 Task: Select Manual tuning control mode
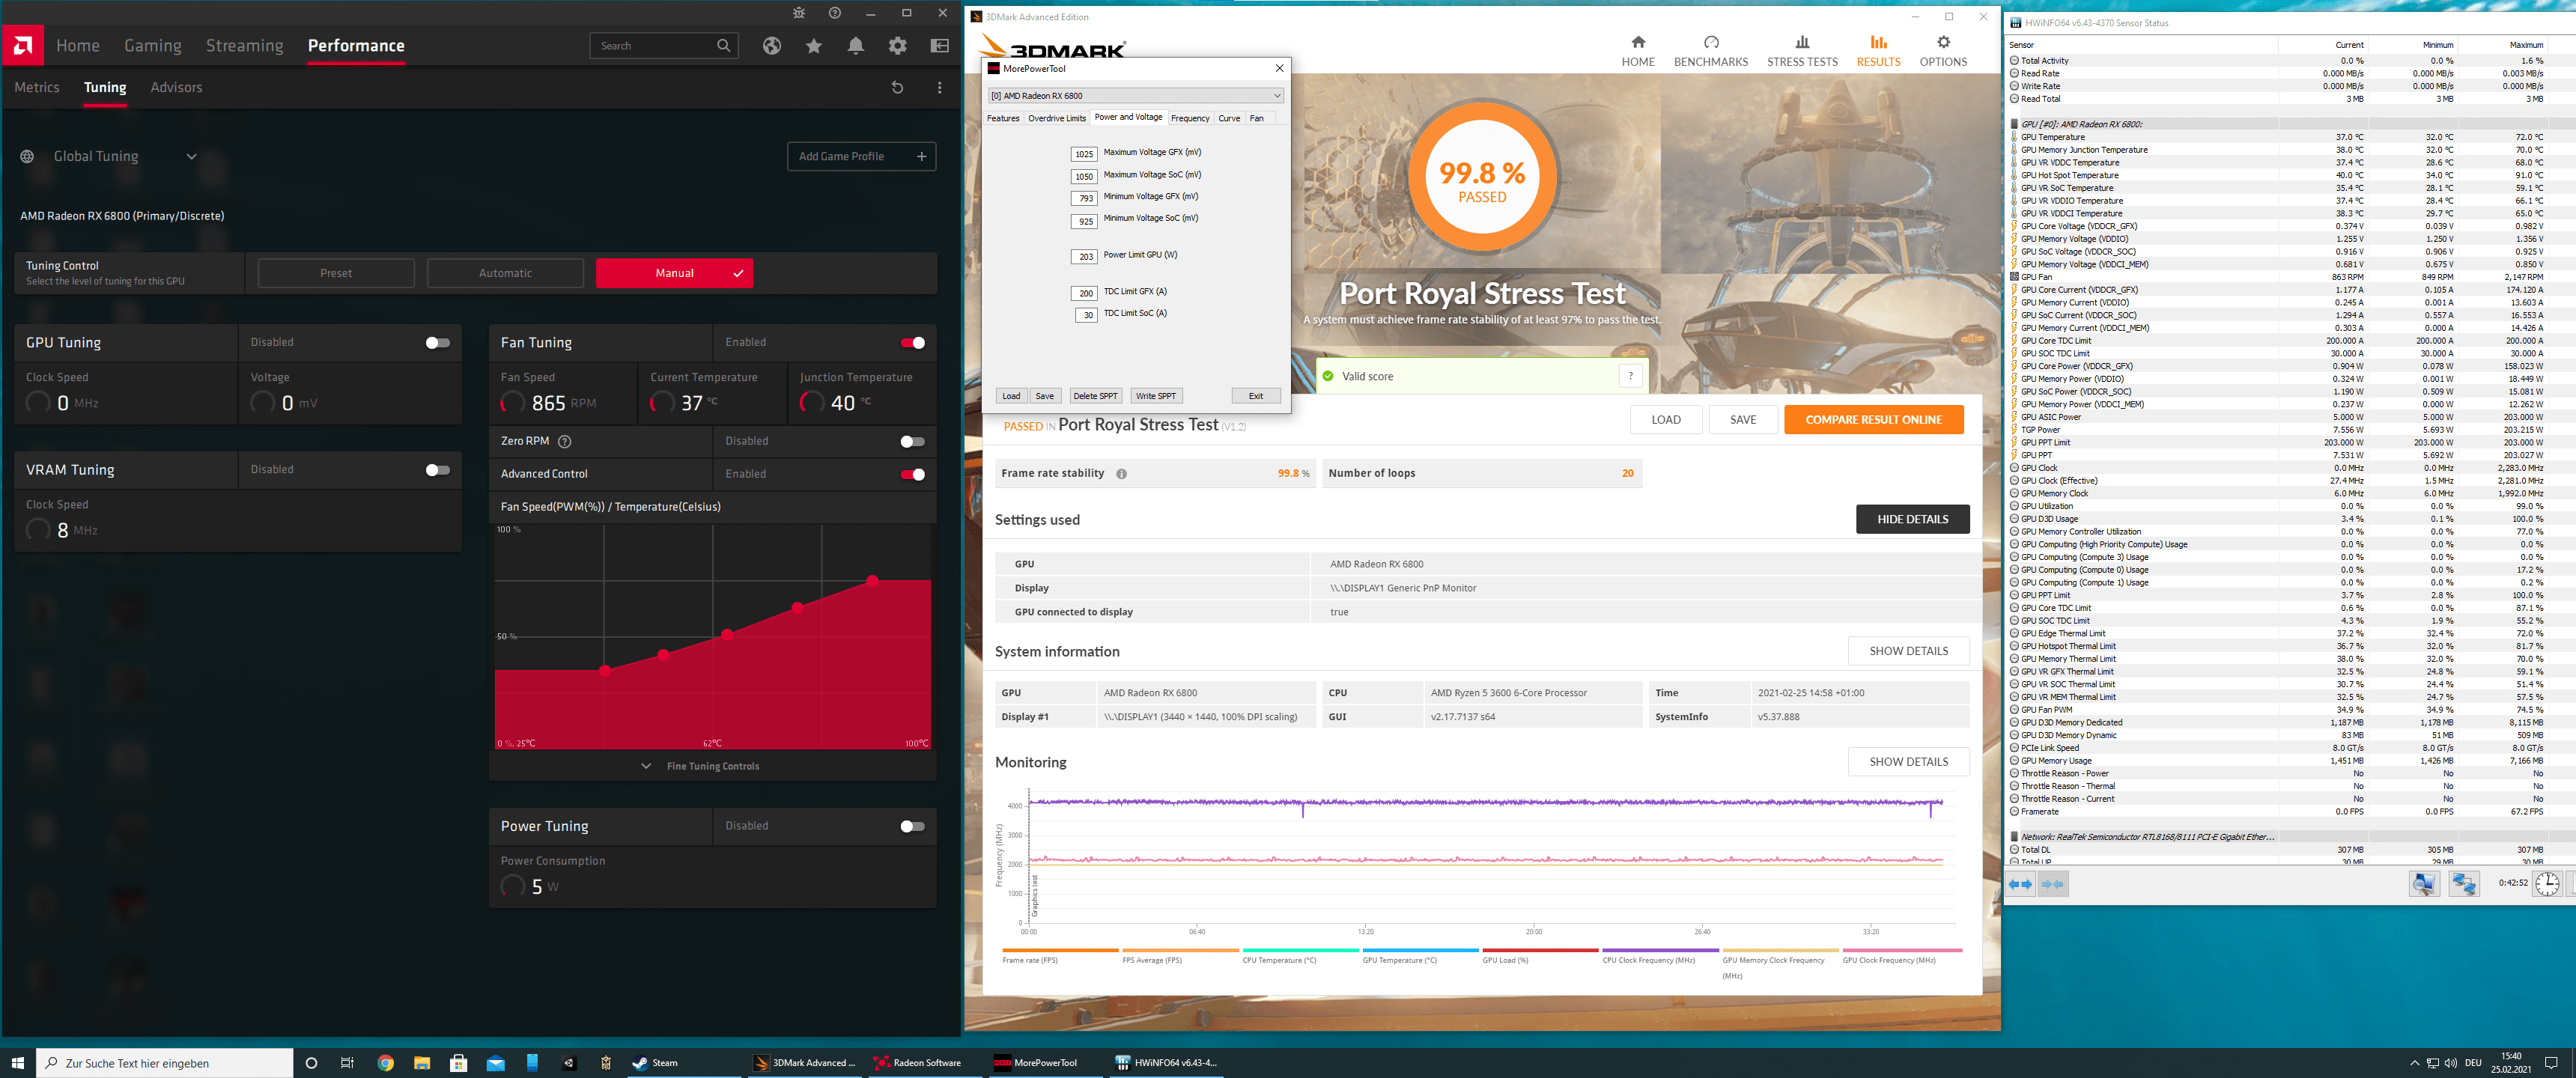(x=674, y=273)
